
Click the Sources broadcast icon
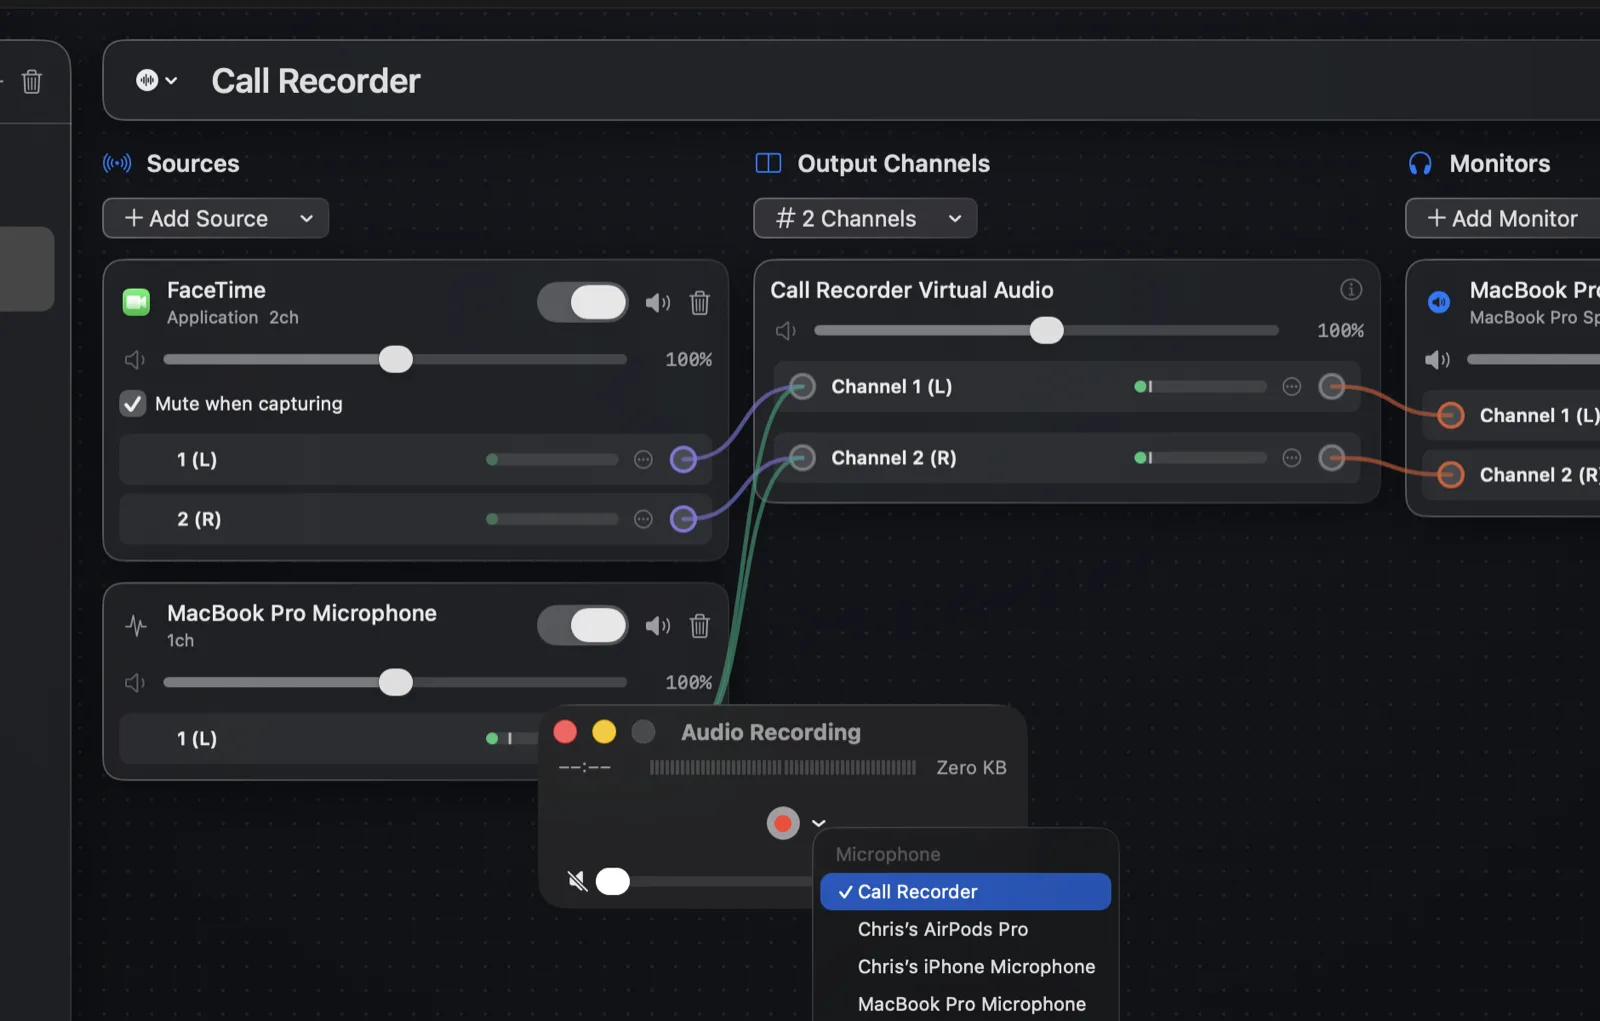tap(117, 163)
